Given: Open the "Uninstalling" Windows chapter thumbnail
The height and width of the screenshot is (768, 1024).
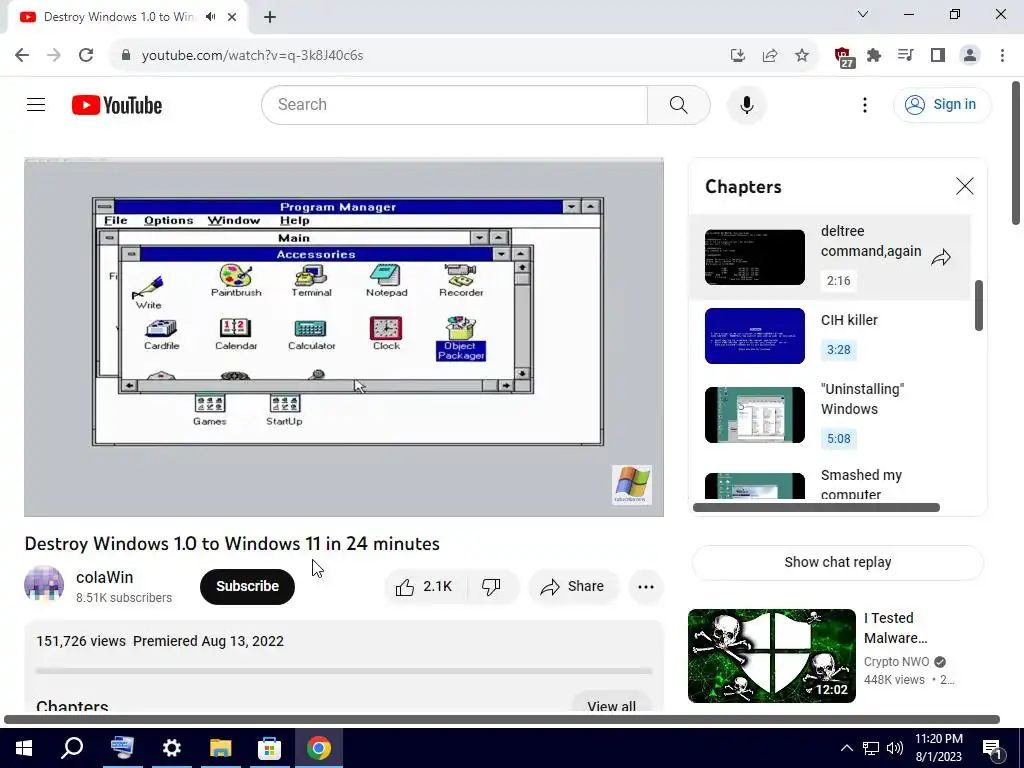Looking at the screenshot, I should (x=754, y=415).
